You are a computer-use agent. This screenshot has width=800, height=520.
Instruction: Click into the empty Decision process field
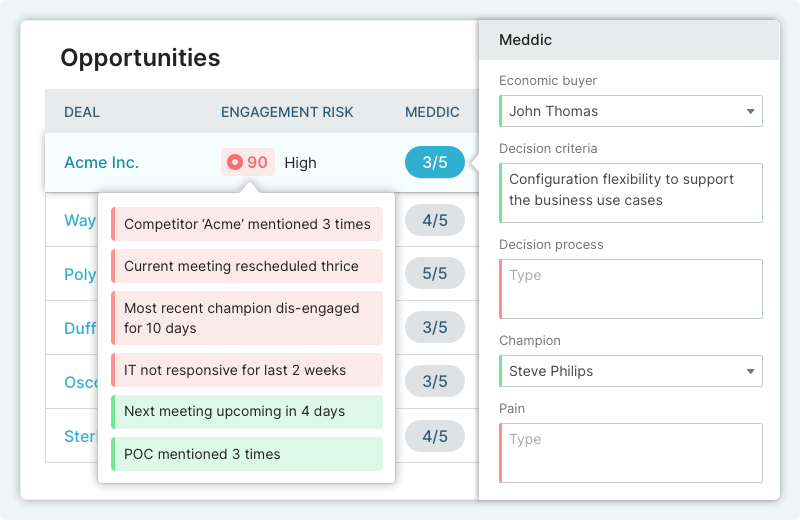631,289
